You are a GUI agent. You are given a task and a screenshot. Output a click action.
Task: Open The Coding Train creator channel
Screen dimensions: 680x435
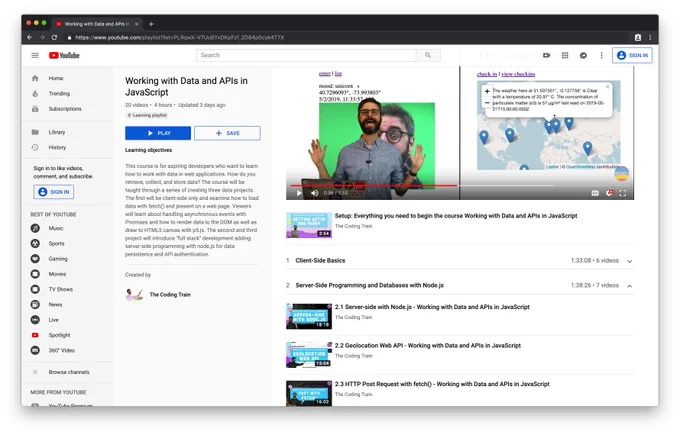tap(170, 294)
